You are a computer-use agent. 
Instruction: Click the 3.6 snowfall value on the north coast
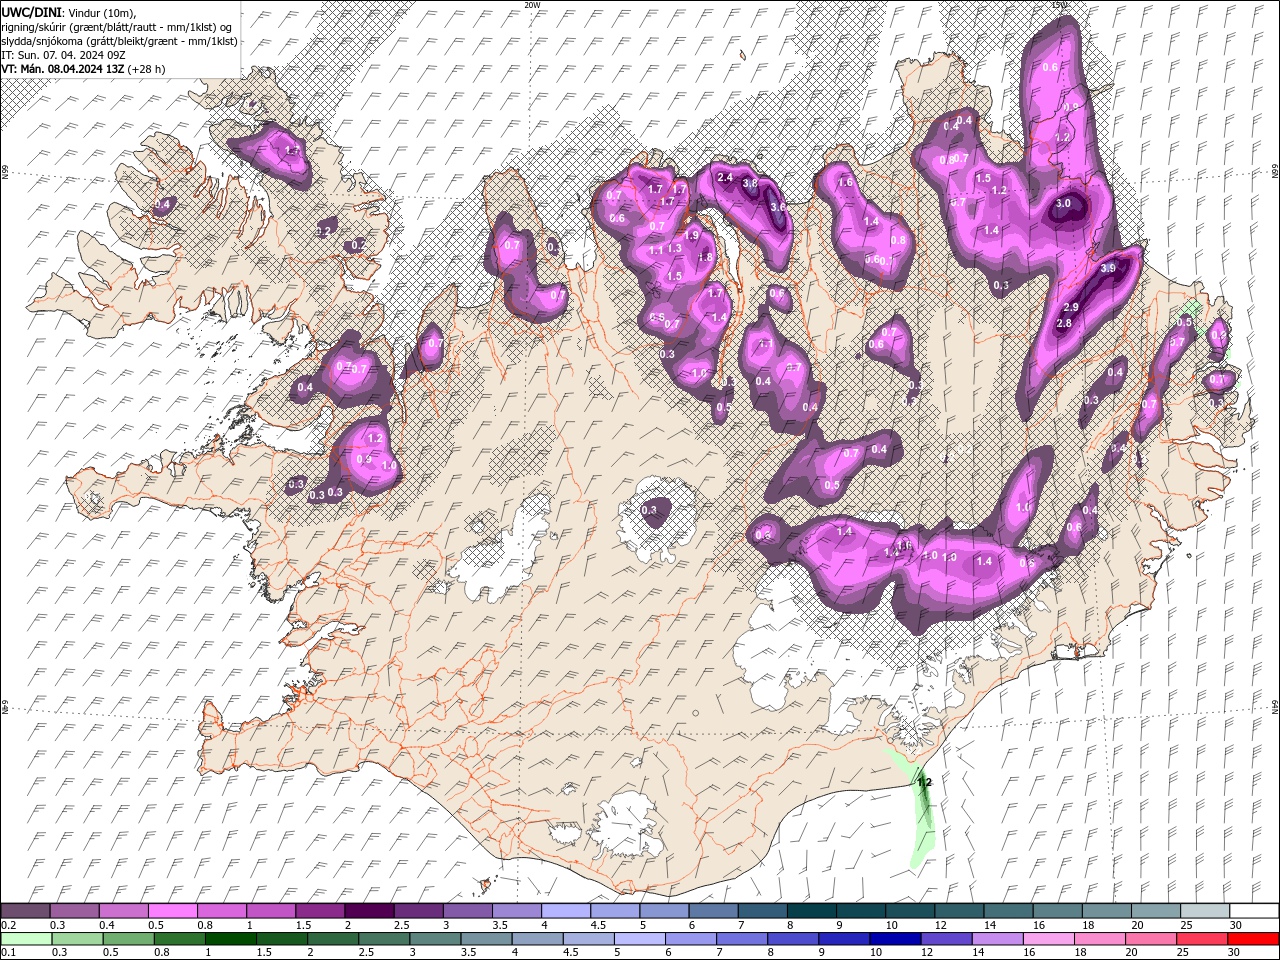point(777,207)
